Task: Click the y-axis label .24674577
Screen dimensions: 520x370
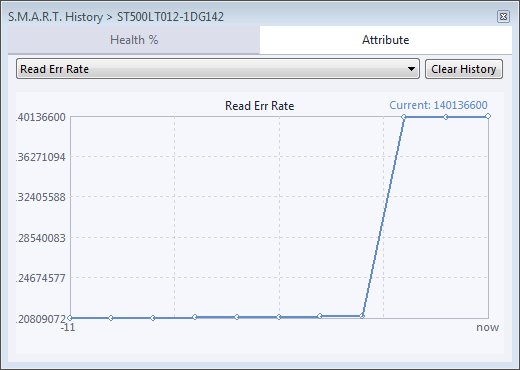Action: pyautogui.click(x=41, y=278)
